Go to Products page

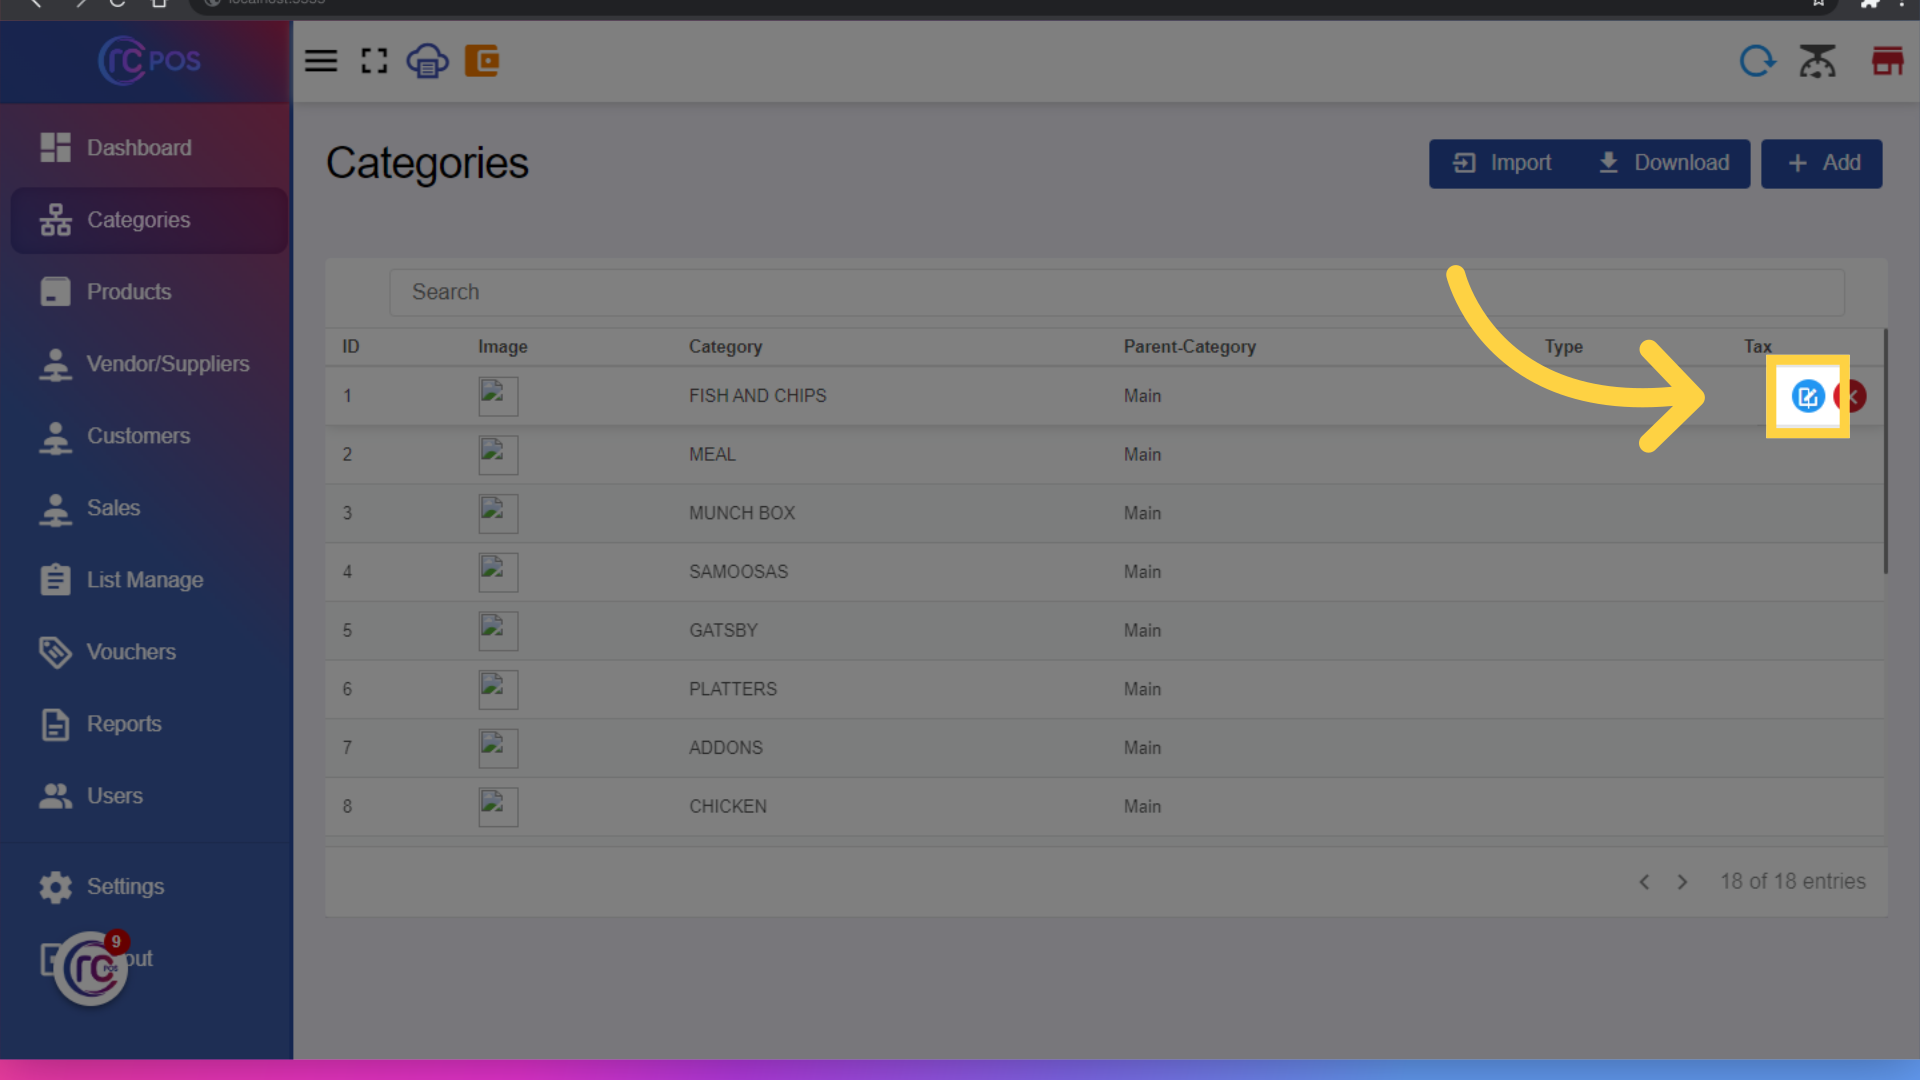point(149,292)
